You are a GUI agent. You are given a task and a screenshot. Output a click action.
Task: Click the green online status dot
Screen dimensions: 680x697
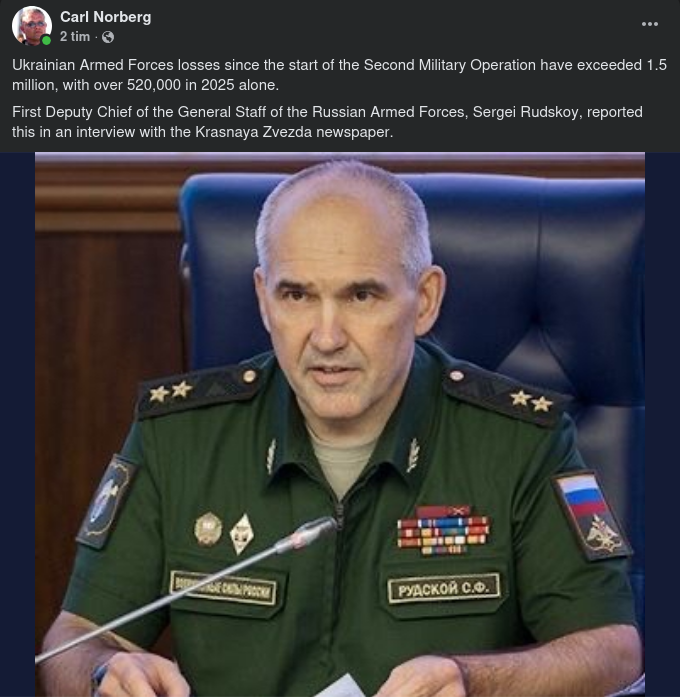(46, 40)
